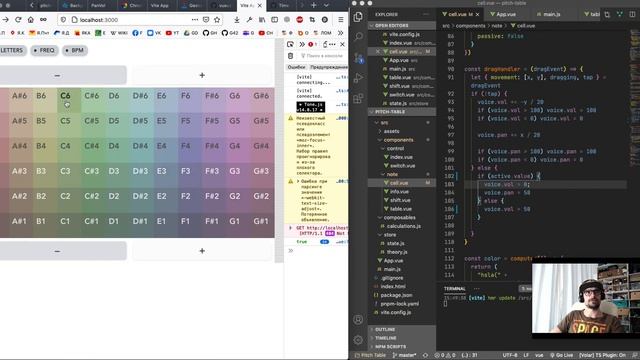Click the bottom plus octave button

[202, 251]
